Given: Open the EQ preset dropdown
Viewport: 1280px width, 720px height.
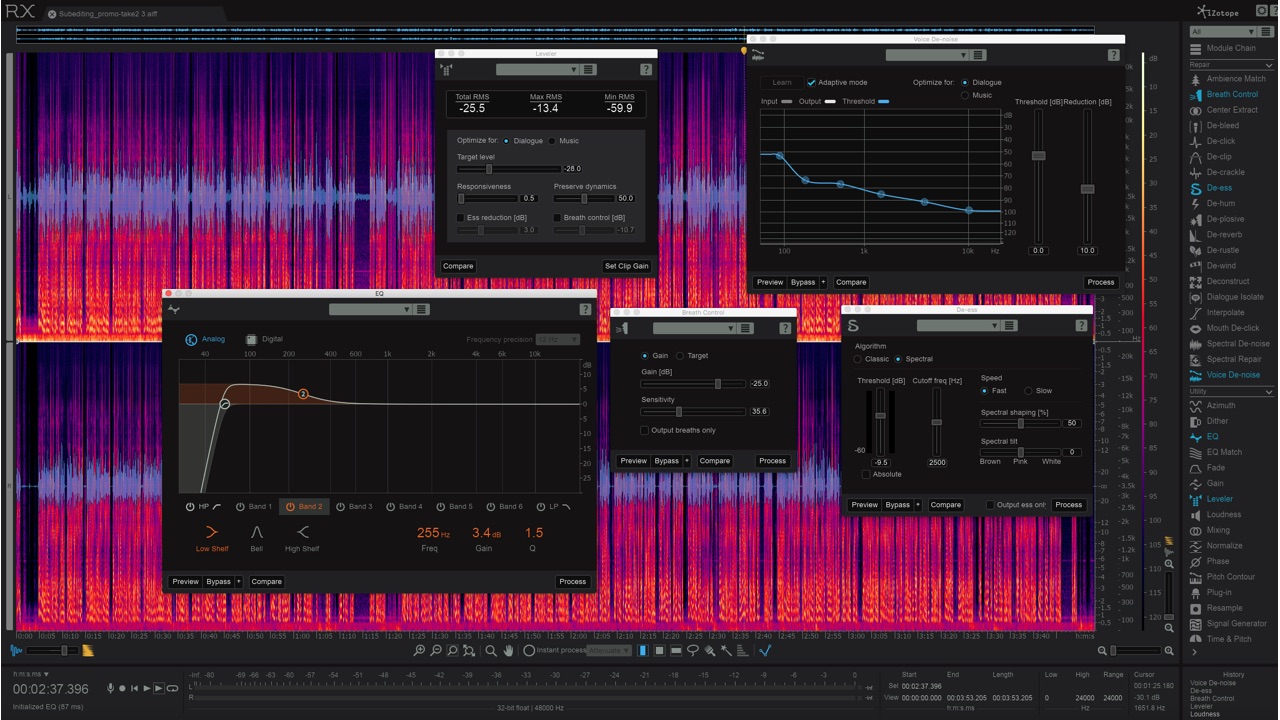Looking at the screenshot, I should [x=370, y=309].
